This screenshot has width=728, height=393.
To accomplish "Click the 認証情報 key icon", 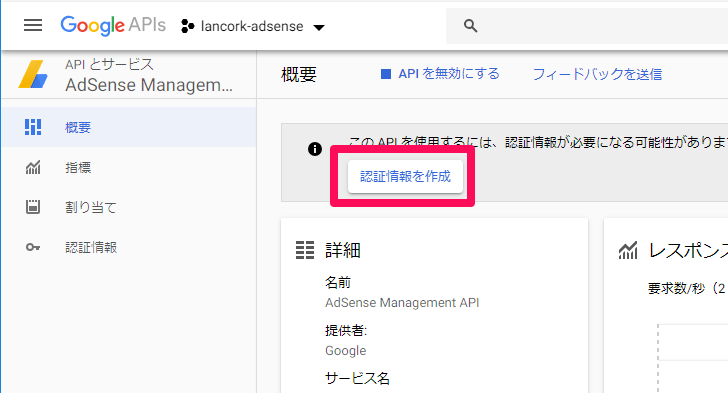I will pos(33,248).
